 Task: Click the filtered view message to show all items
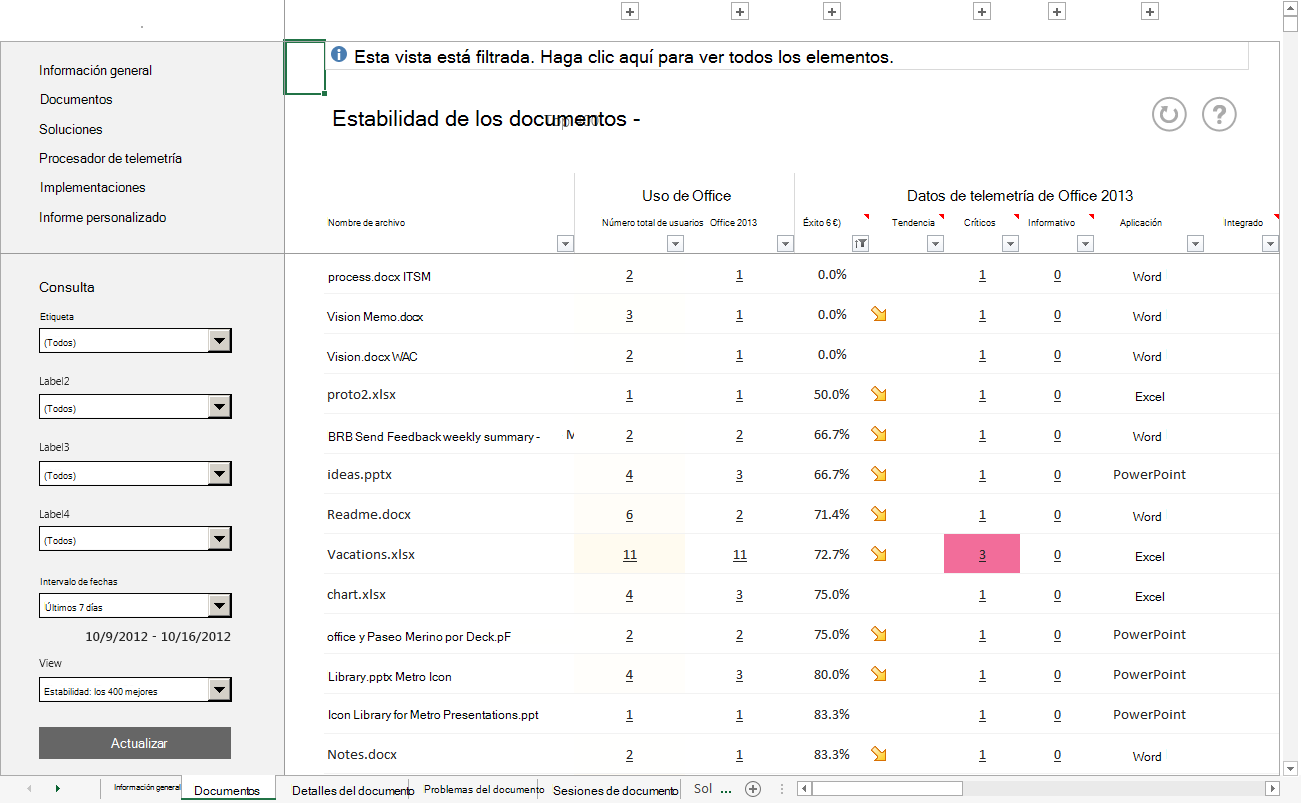click(x=623, y=57)
